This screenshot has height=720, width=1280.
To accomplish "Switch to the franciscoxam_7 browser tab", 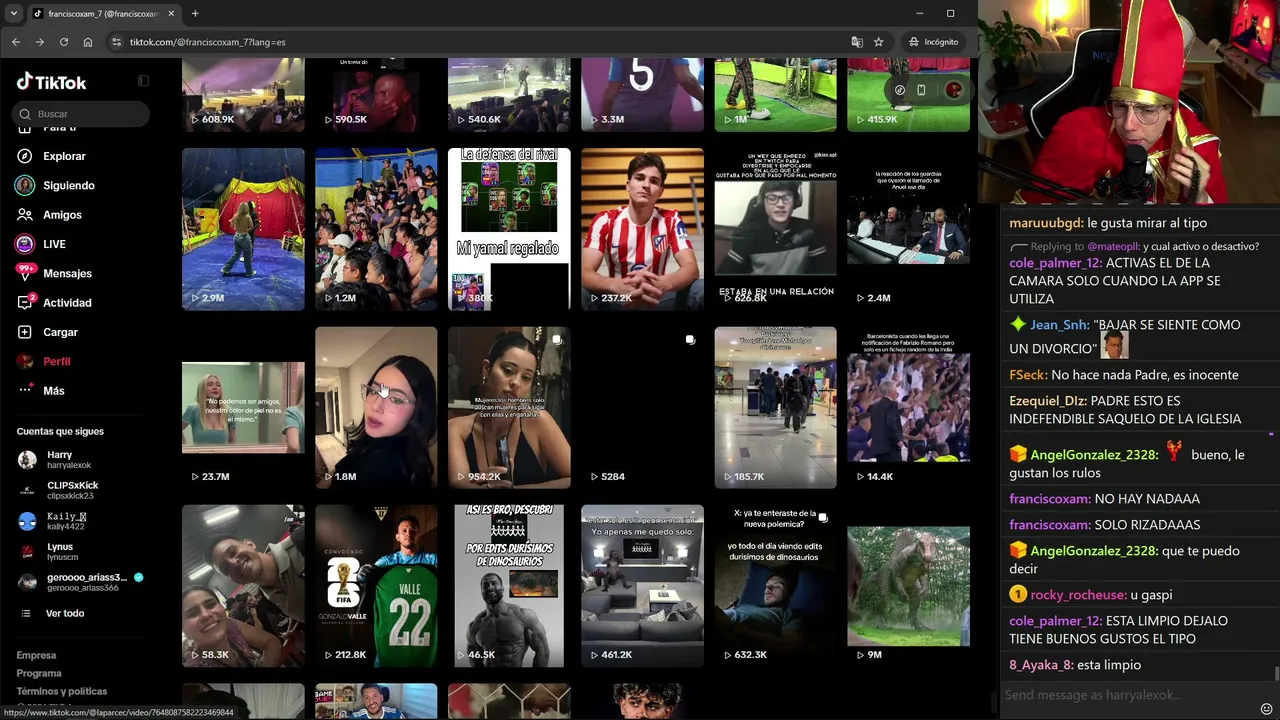I will coord(104,14).
